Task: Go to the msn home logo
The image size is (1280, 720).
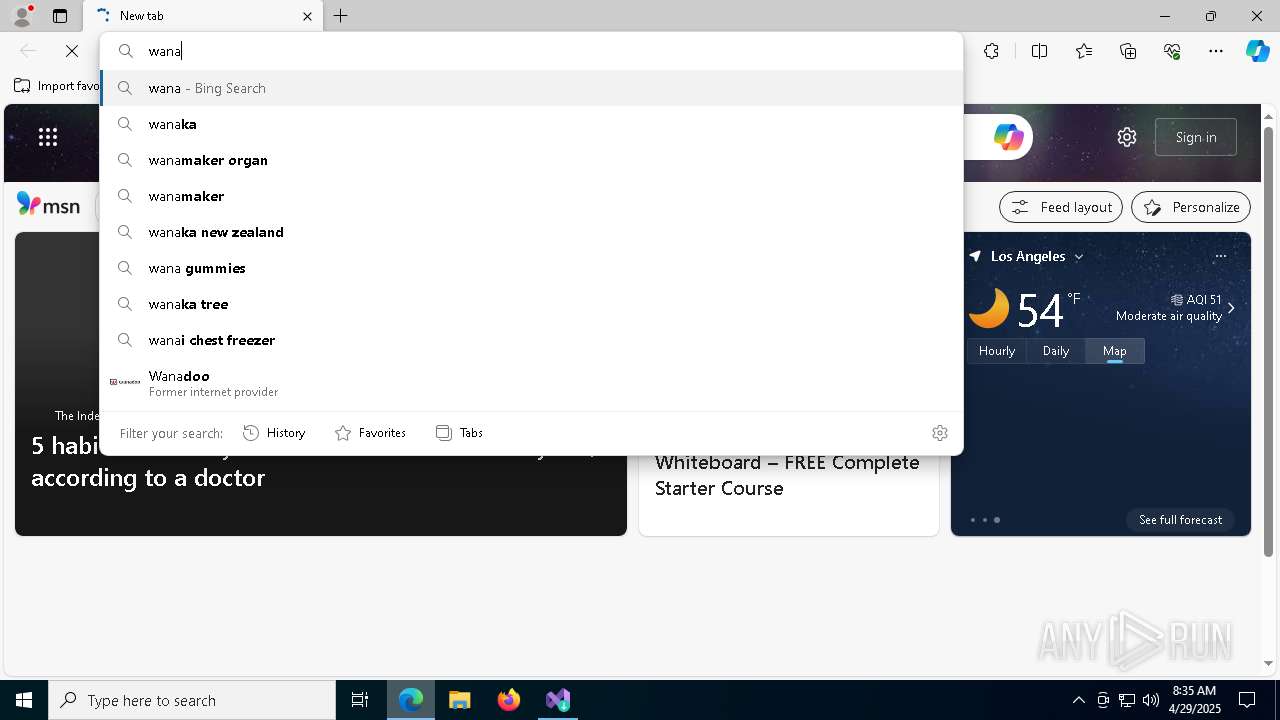Action: tap(48, 205)
